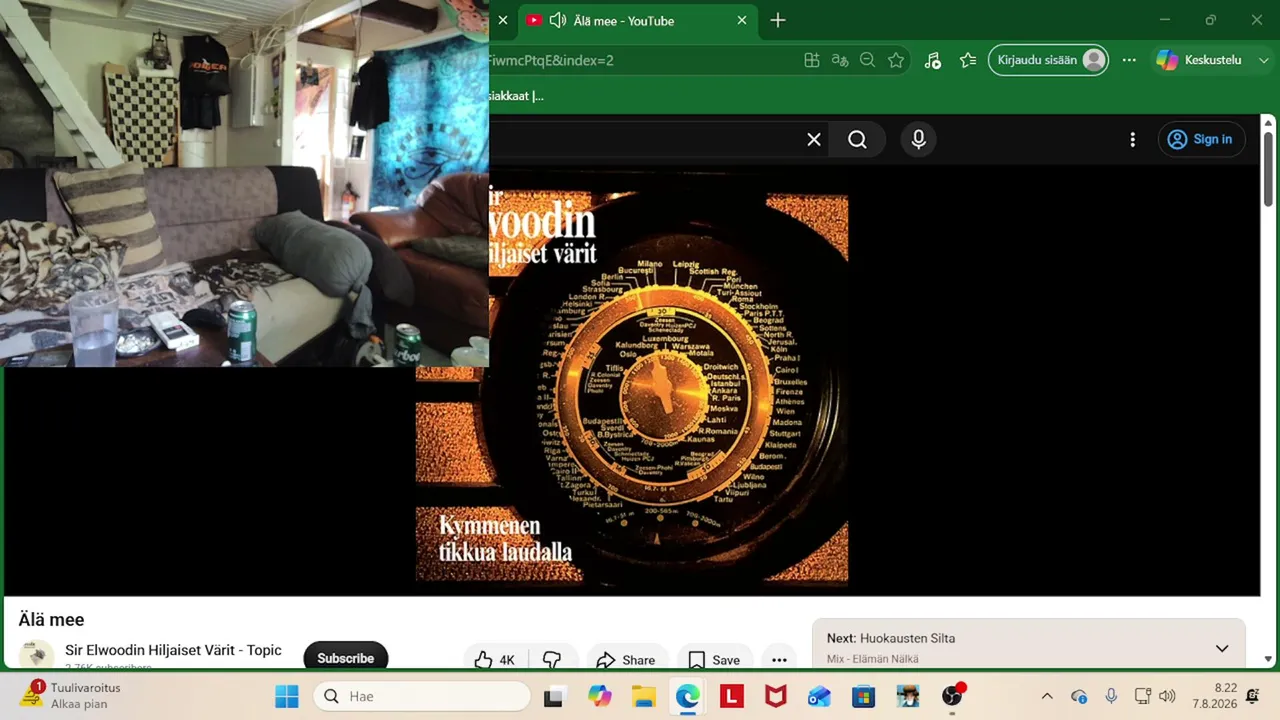Open the taskbar app with a portrait icon

pyautogui.click(x=907, y=696)
